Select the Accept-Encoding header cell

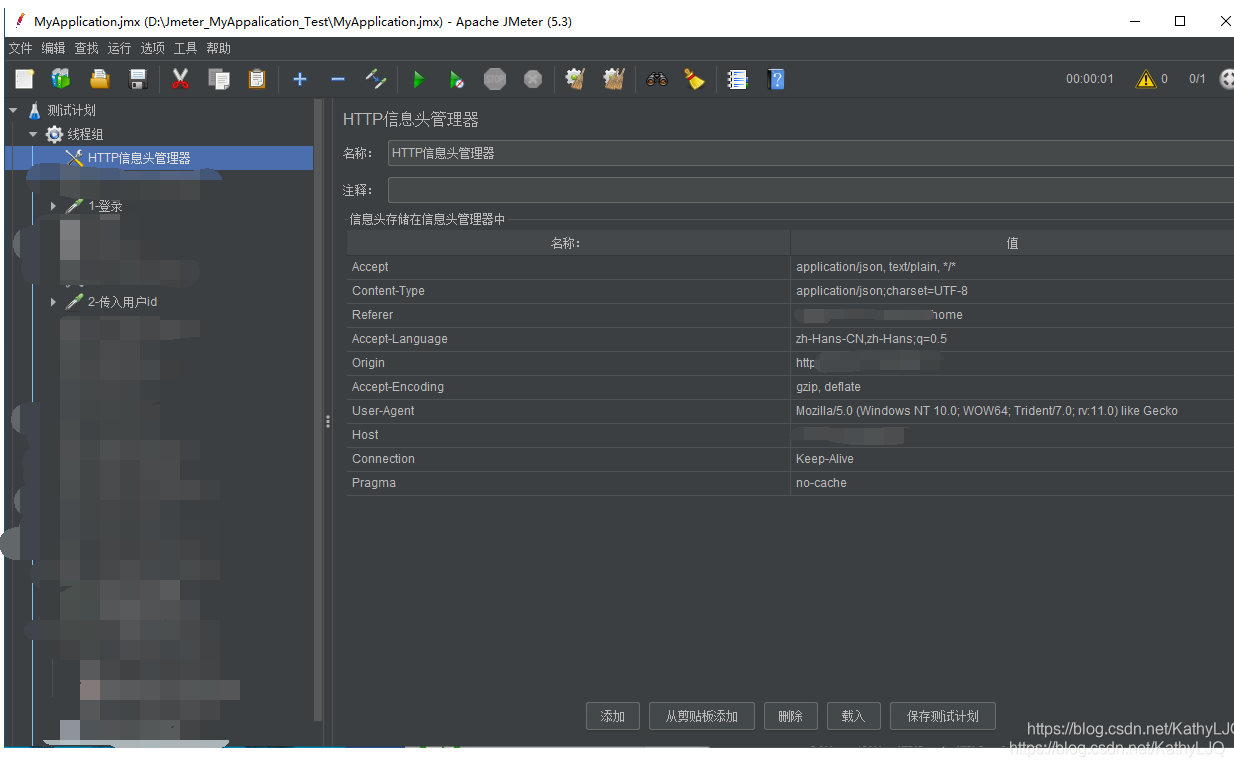tap(568, 387)
